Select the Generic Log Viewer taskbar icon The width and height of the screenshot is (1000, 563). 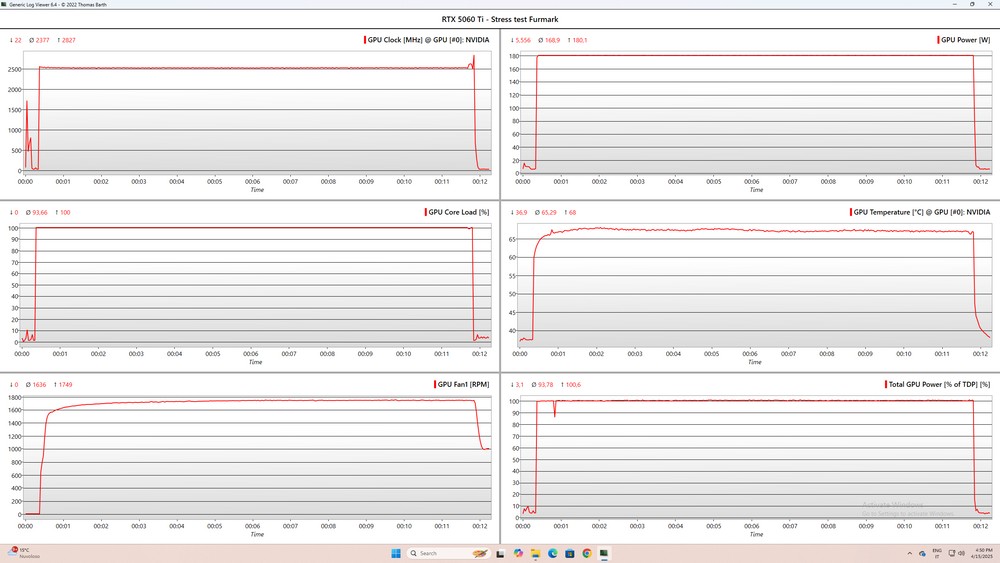604,553
